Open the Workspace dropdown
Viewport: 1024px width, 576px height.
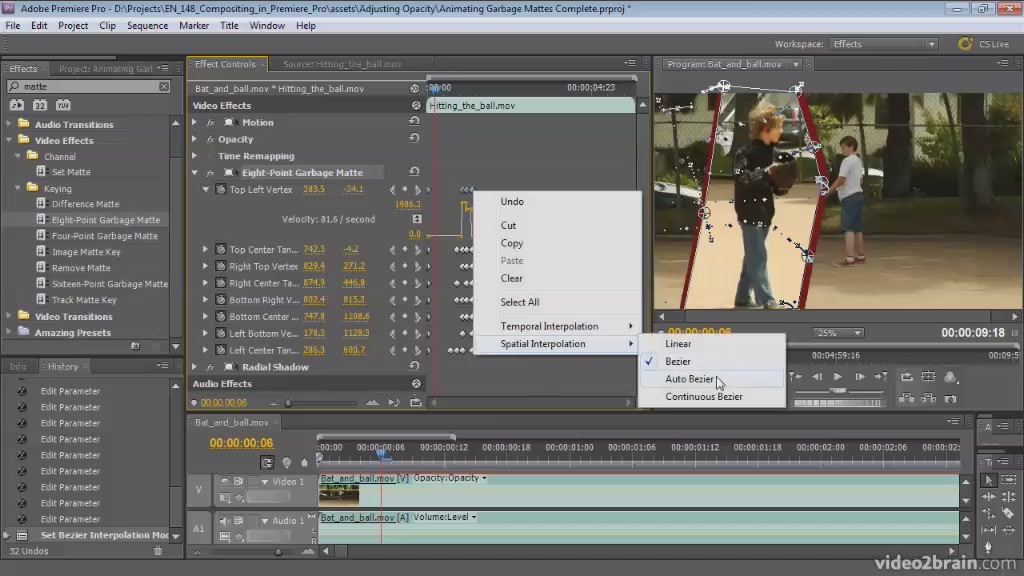coord(884,44)
